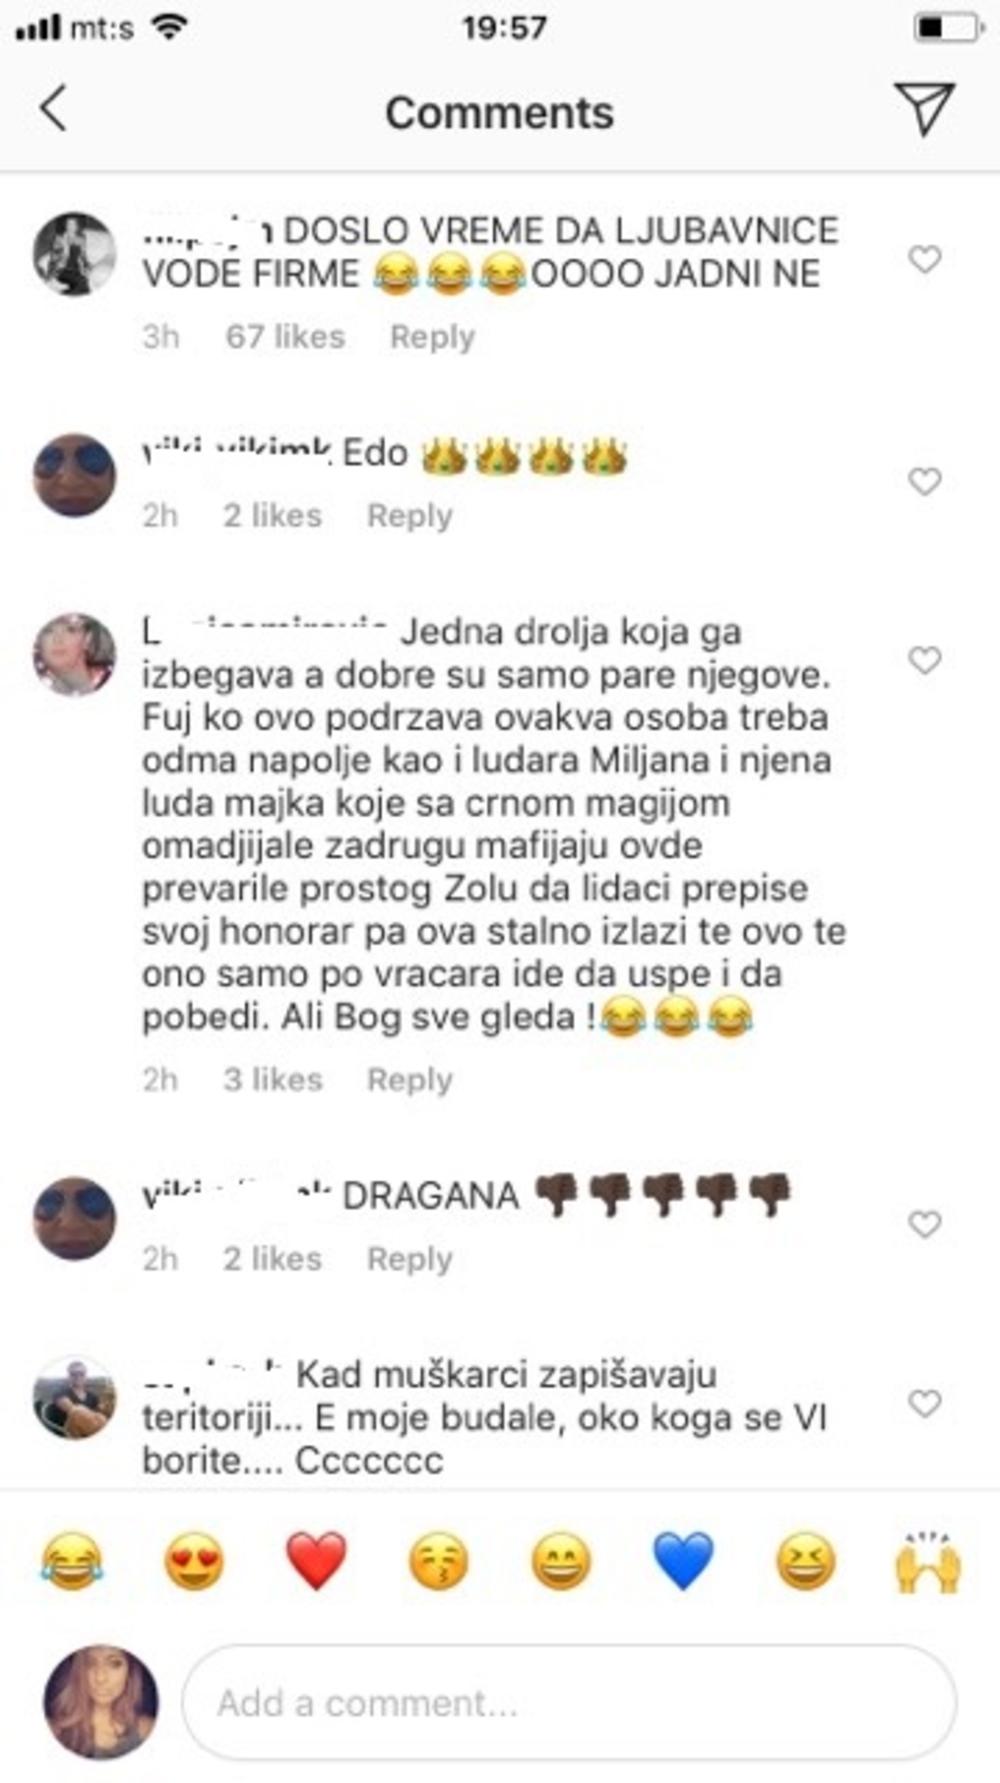Like the DRAGANA thumbs-down comment
1000x1783 pixels.
click(925, 1224)
